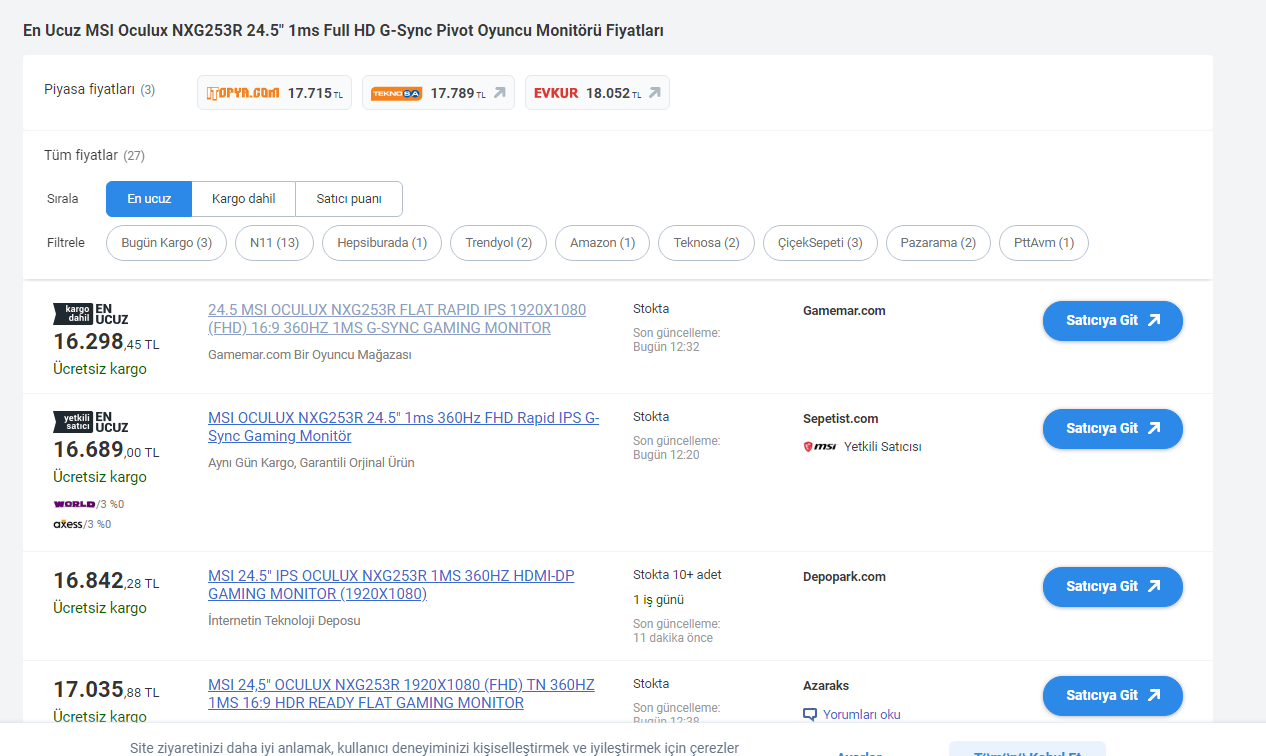Viewport: 1266px width, 756px height.
Task: Click the İtopya price 17.715 TL
Action: tap(315, 93)
